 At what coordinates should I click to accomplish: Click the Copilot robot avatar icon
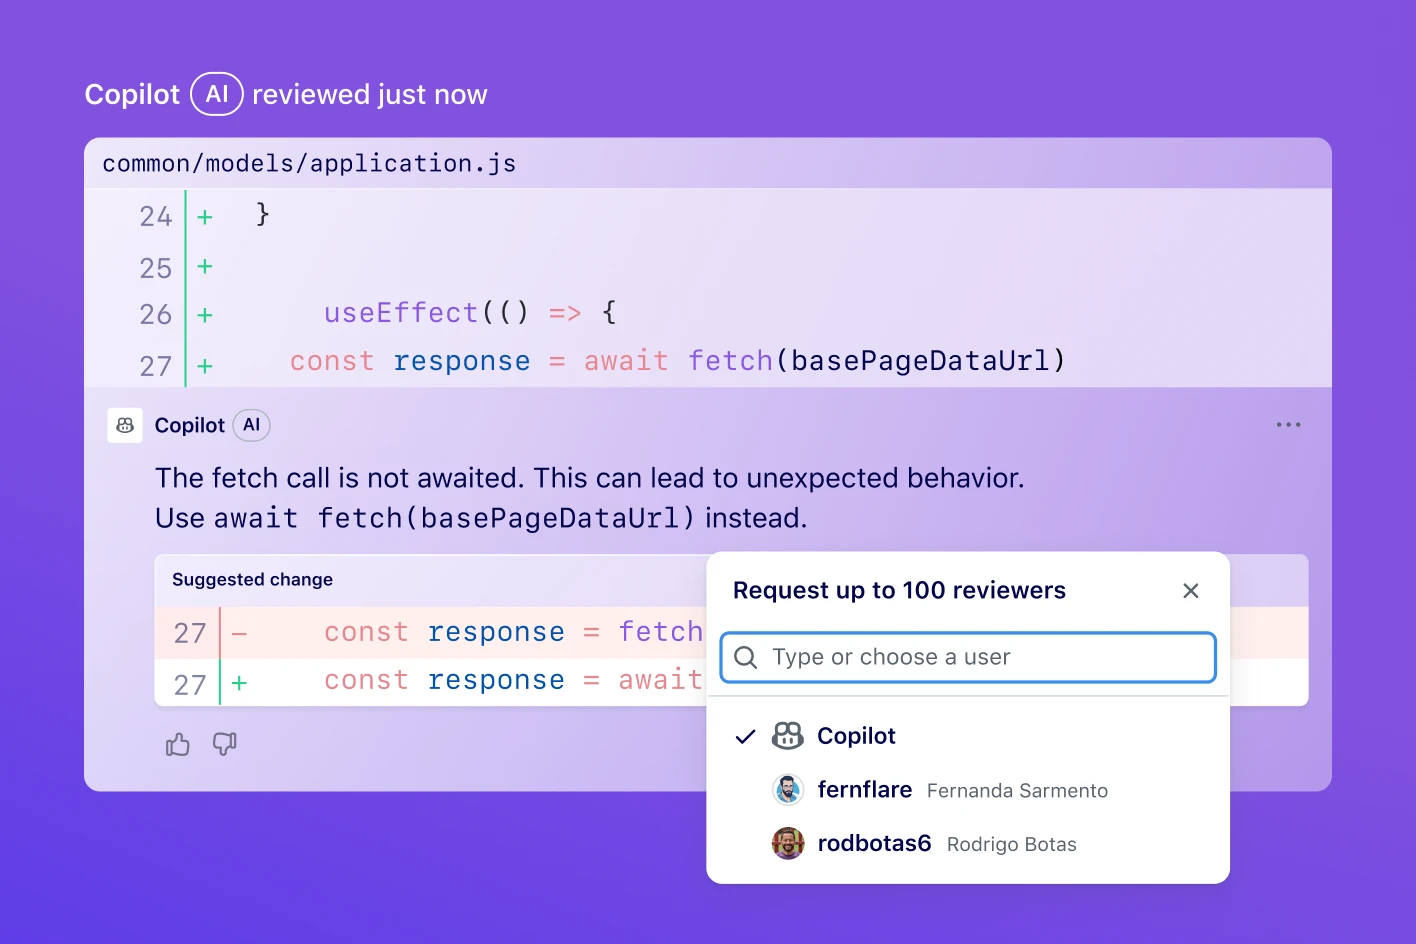[x=124, y=424]
